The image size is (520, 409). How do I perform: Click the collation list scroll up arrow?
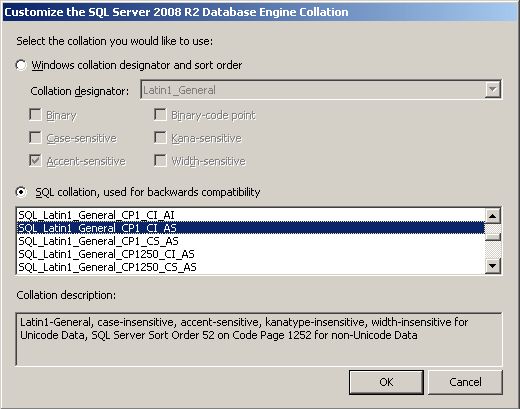[x=493, y=216]
